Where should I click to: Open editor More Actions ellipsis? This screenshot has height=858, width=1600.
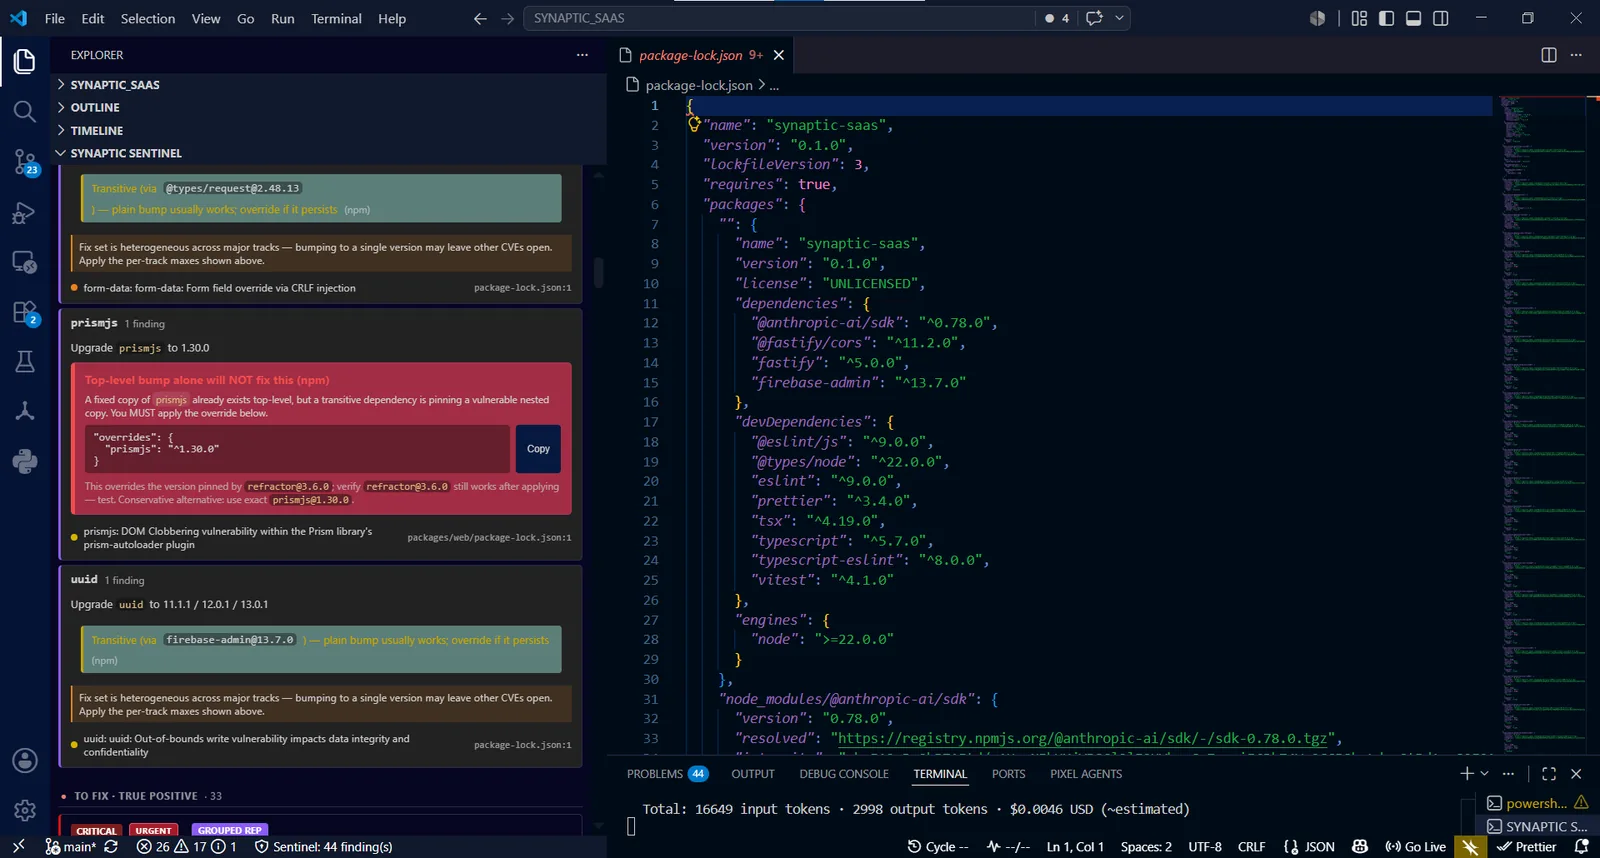point(1576,55)
